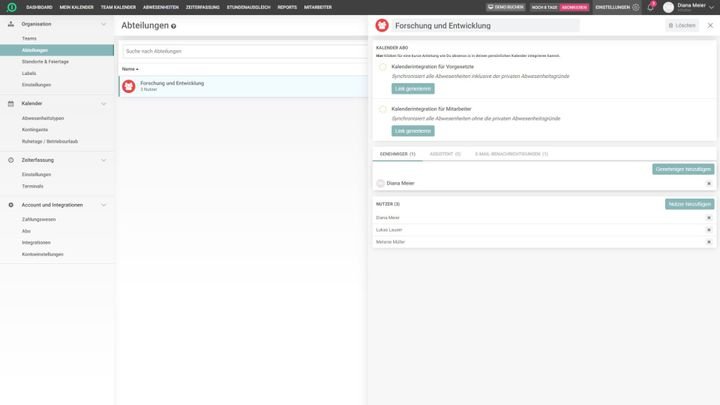Click the Demo buchen button
The width and height of the screenshot is (720, 405).
click(x=506, y=7)
